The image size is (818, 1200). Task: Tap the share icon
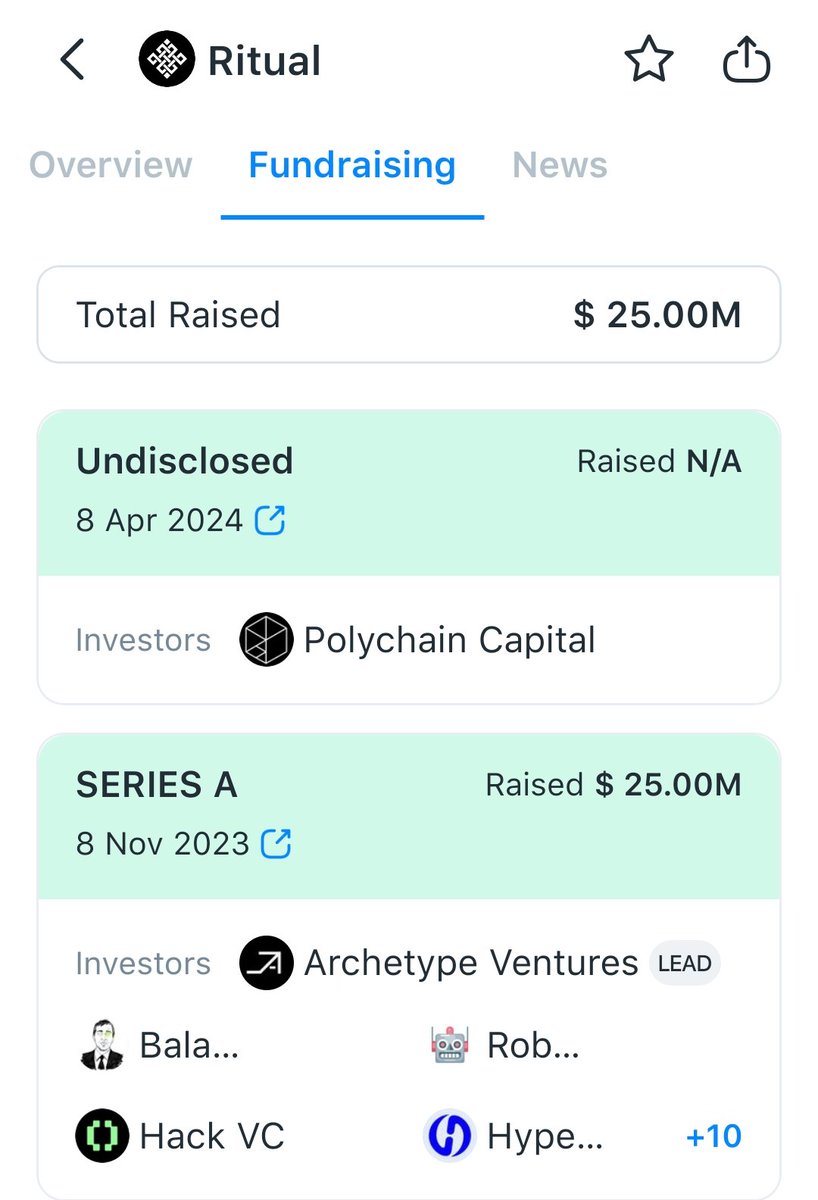(746, 62)
